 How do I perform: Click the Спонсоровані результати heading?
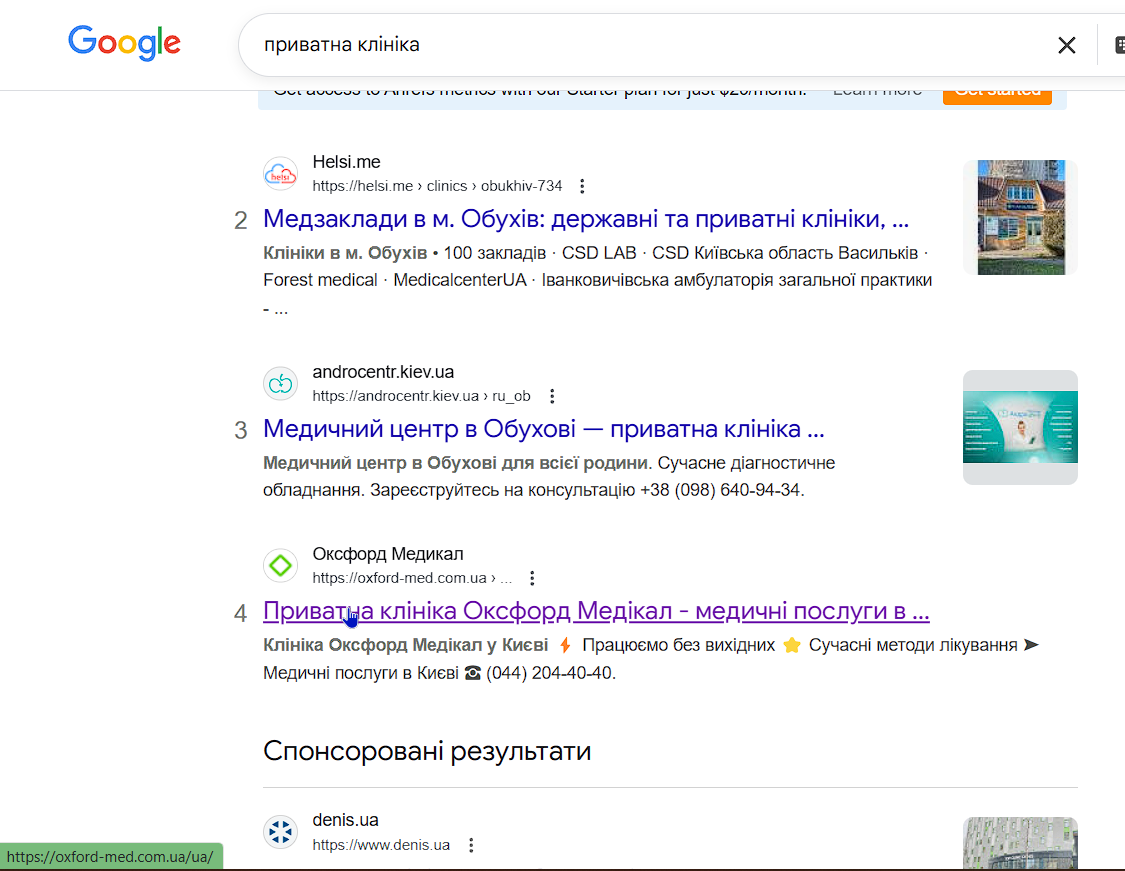(427, 751)
